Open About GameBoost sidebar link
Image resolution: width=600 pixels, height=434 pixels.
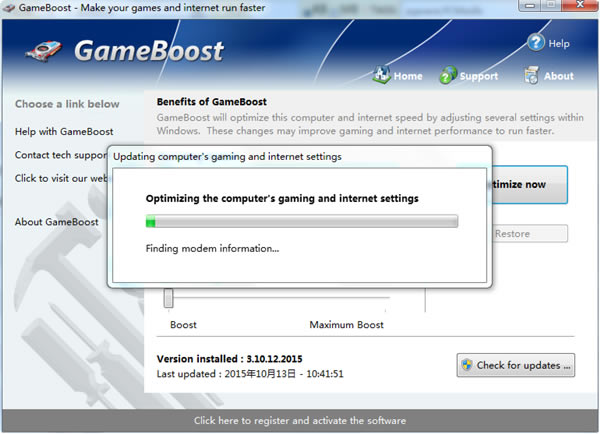pyautogui.click(x=57, y=222)
